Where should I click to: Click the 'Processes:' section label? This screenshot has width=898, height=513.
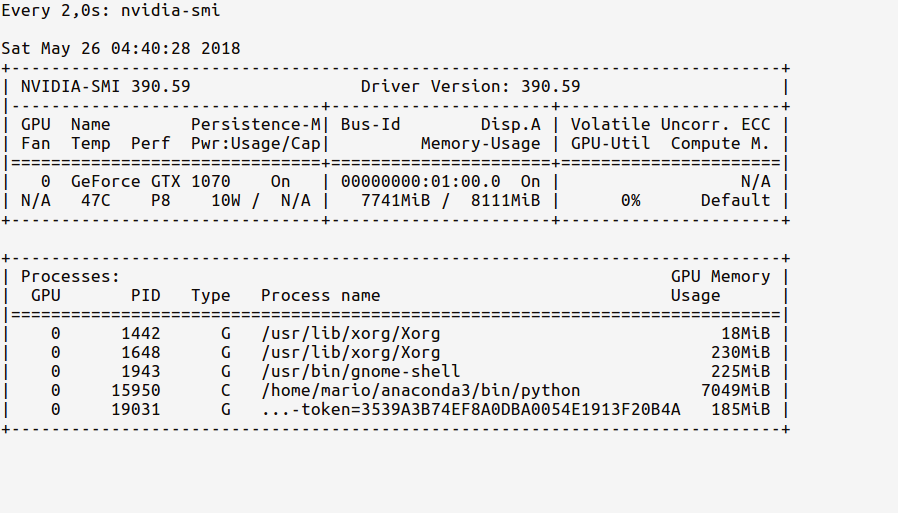click(70, 277)
